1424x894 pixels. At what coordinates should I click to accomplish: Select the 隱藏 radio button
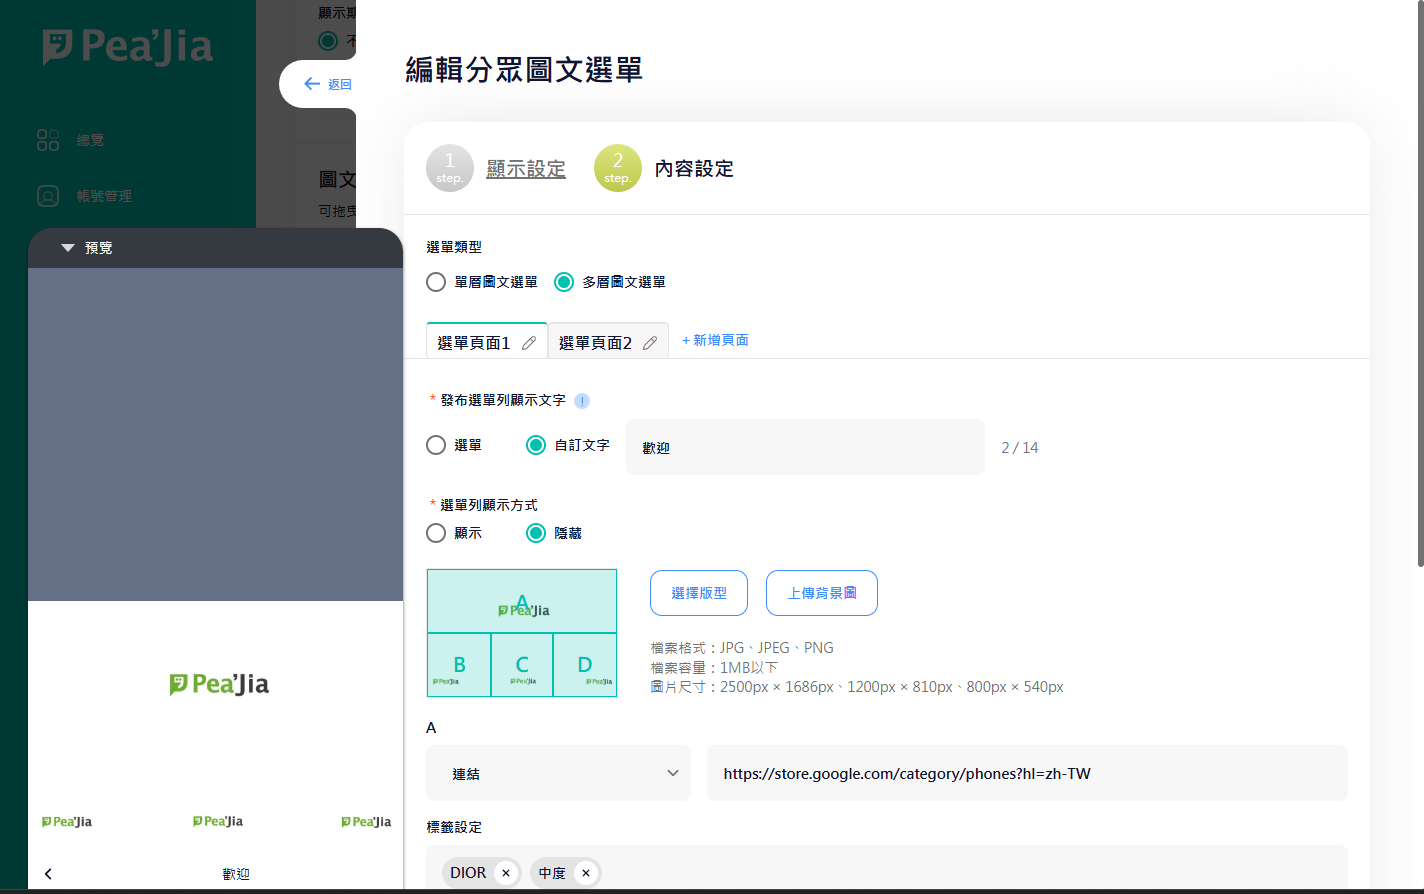coord(536,533)
